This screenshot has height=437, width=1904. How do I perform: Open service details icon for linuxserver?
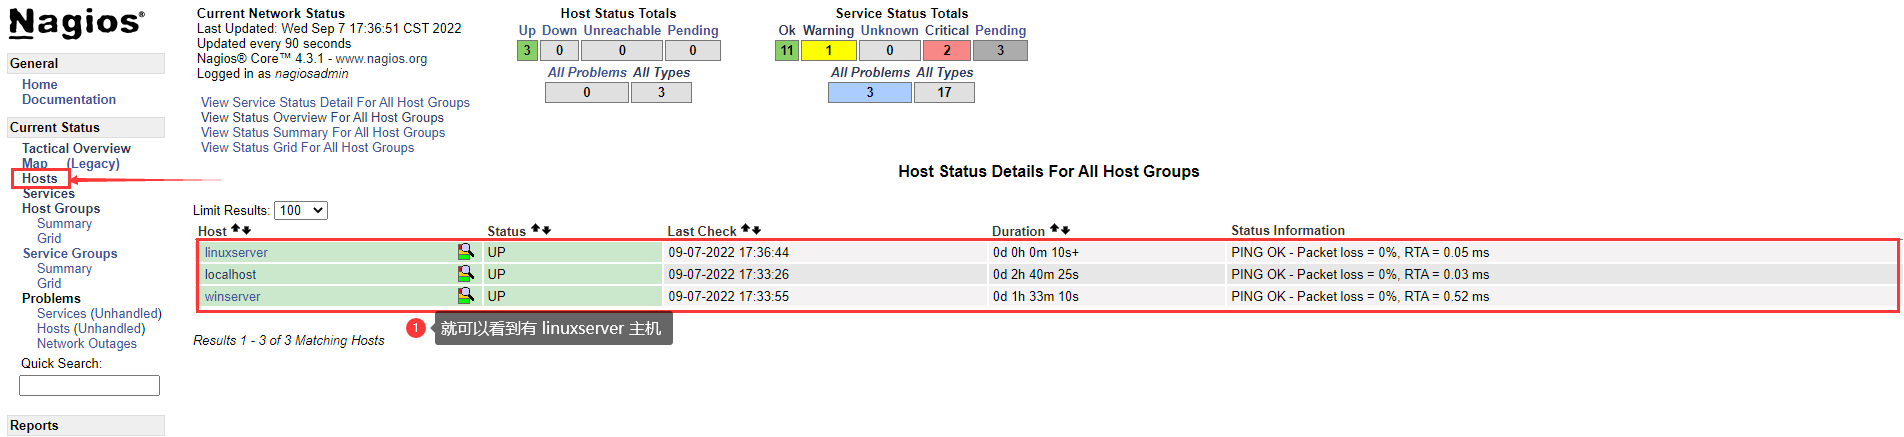coord(465,252)
